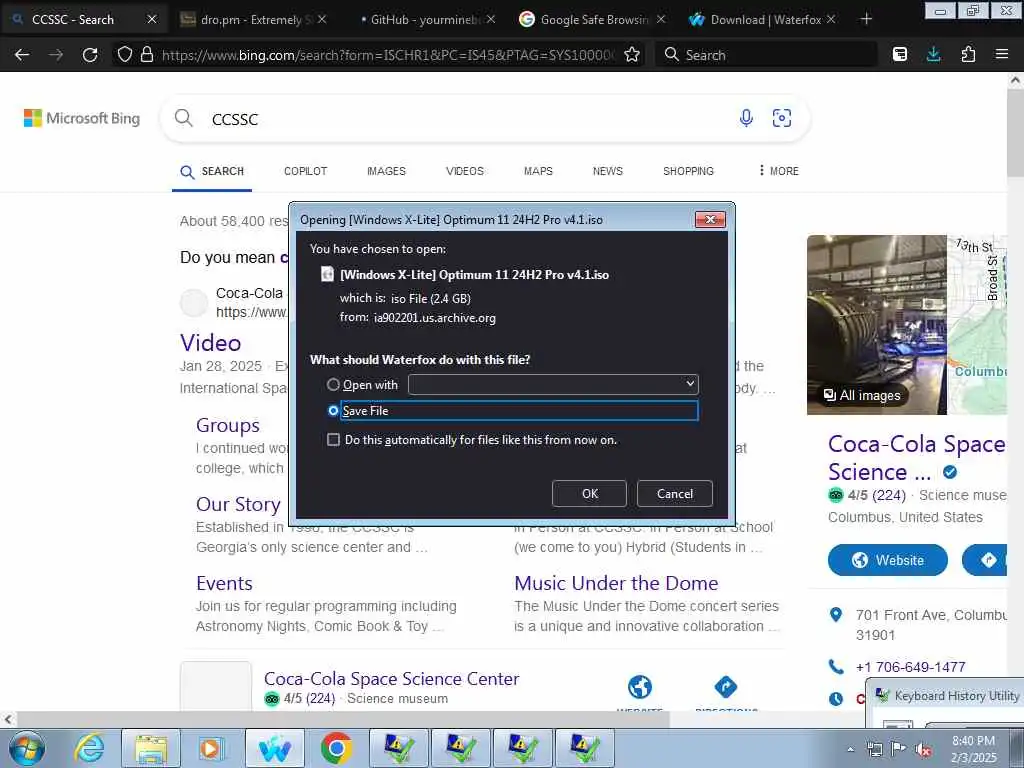Switch to the VIDEOS search tab

(464, 171)
